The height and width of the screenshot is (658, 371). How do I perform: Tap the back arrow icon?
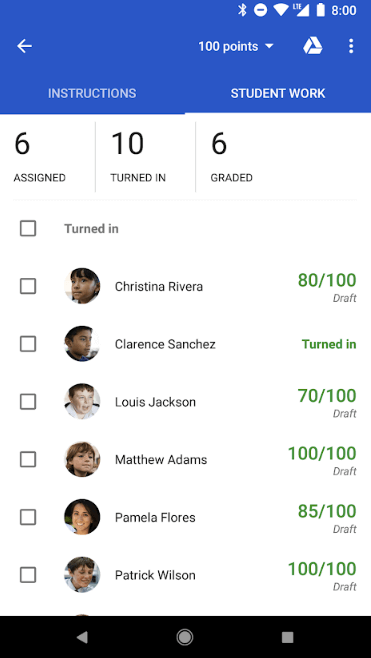tap(24, 46)
